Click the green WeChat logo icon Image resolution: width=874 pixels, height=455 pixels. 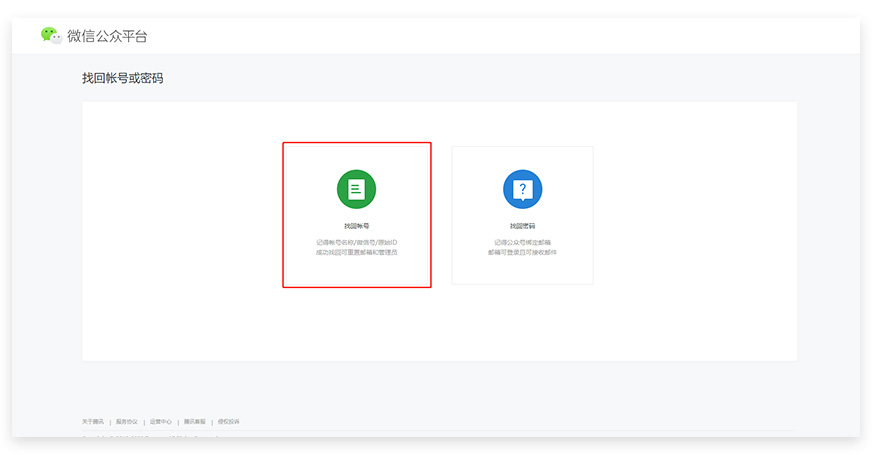point(50,35)
